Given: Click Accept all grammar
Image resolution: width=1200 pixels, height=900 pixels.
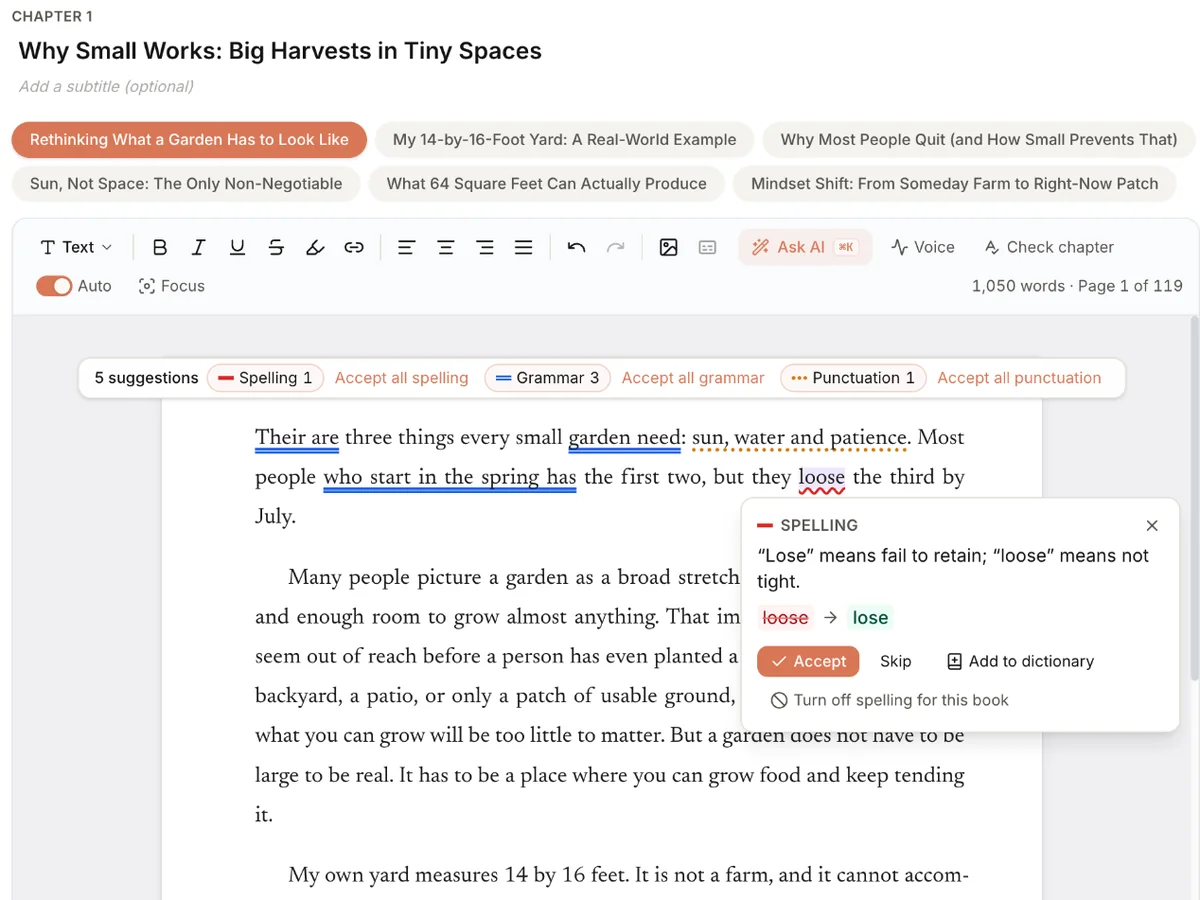Looking at the screenshot, I should pos(693,378).
